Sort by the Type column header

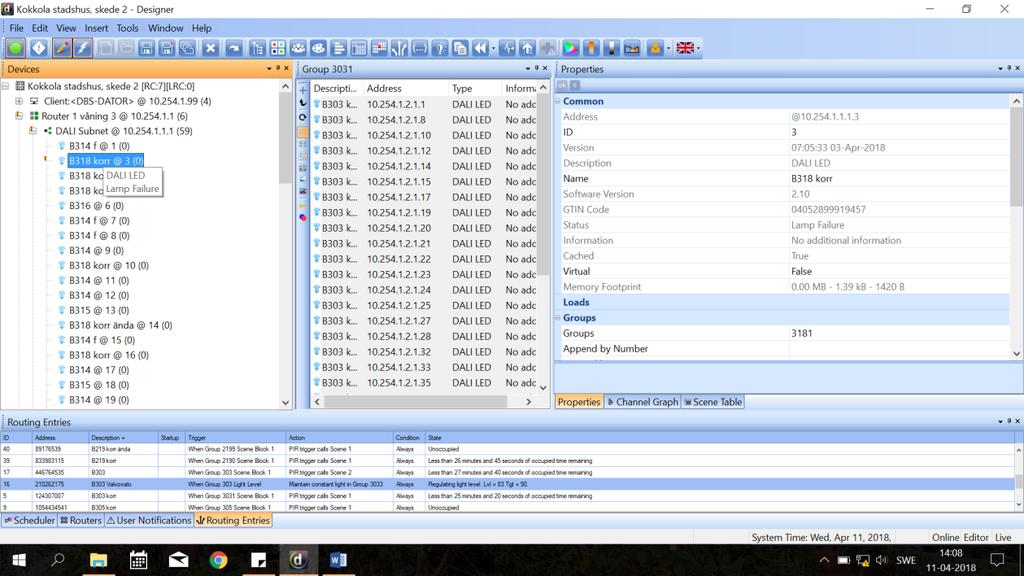pyautogui.click(x=474, y=88)
